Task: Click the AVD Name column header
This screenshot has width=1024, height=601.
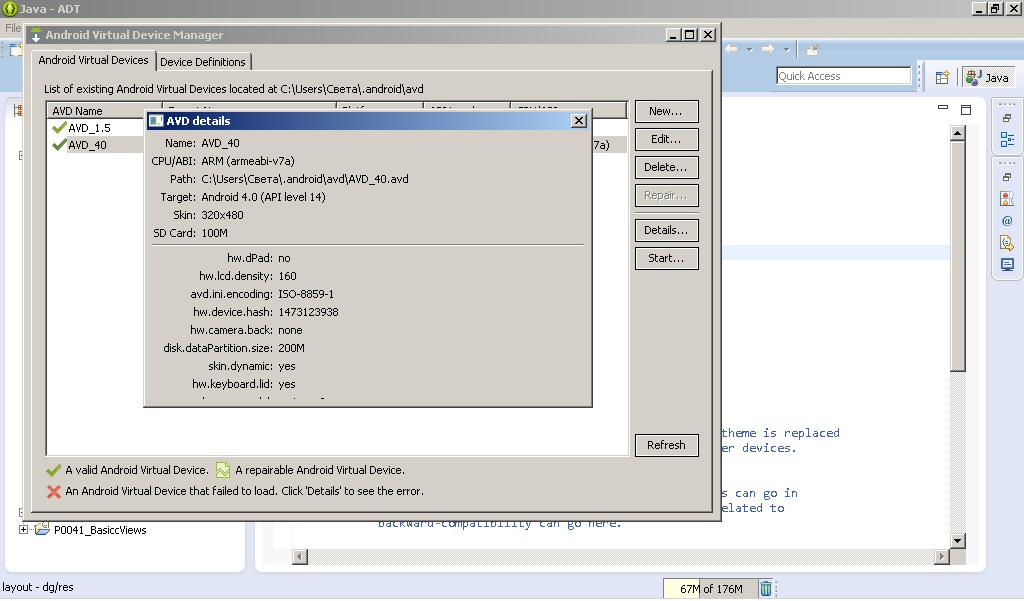Action: (x=104, y=110)
